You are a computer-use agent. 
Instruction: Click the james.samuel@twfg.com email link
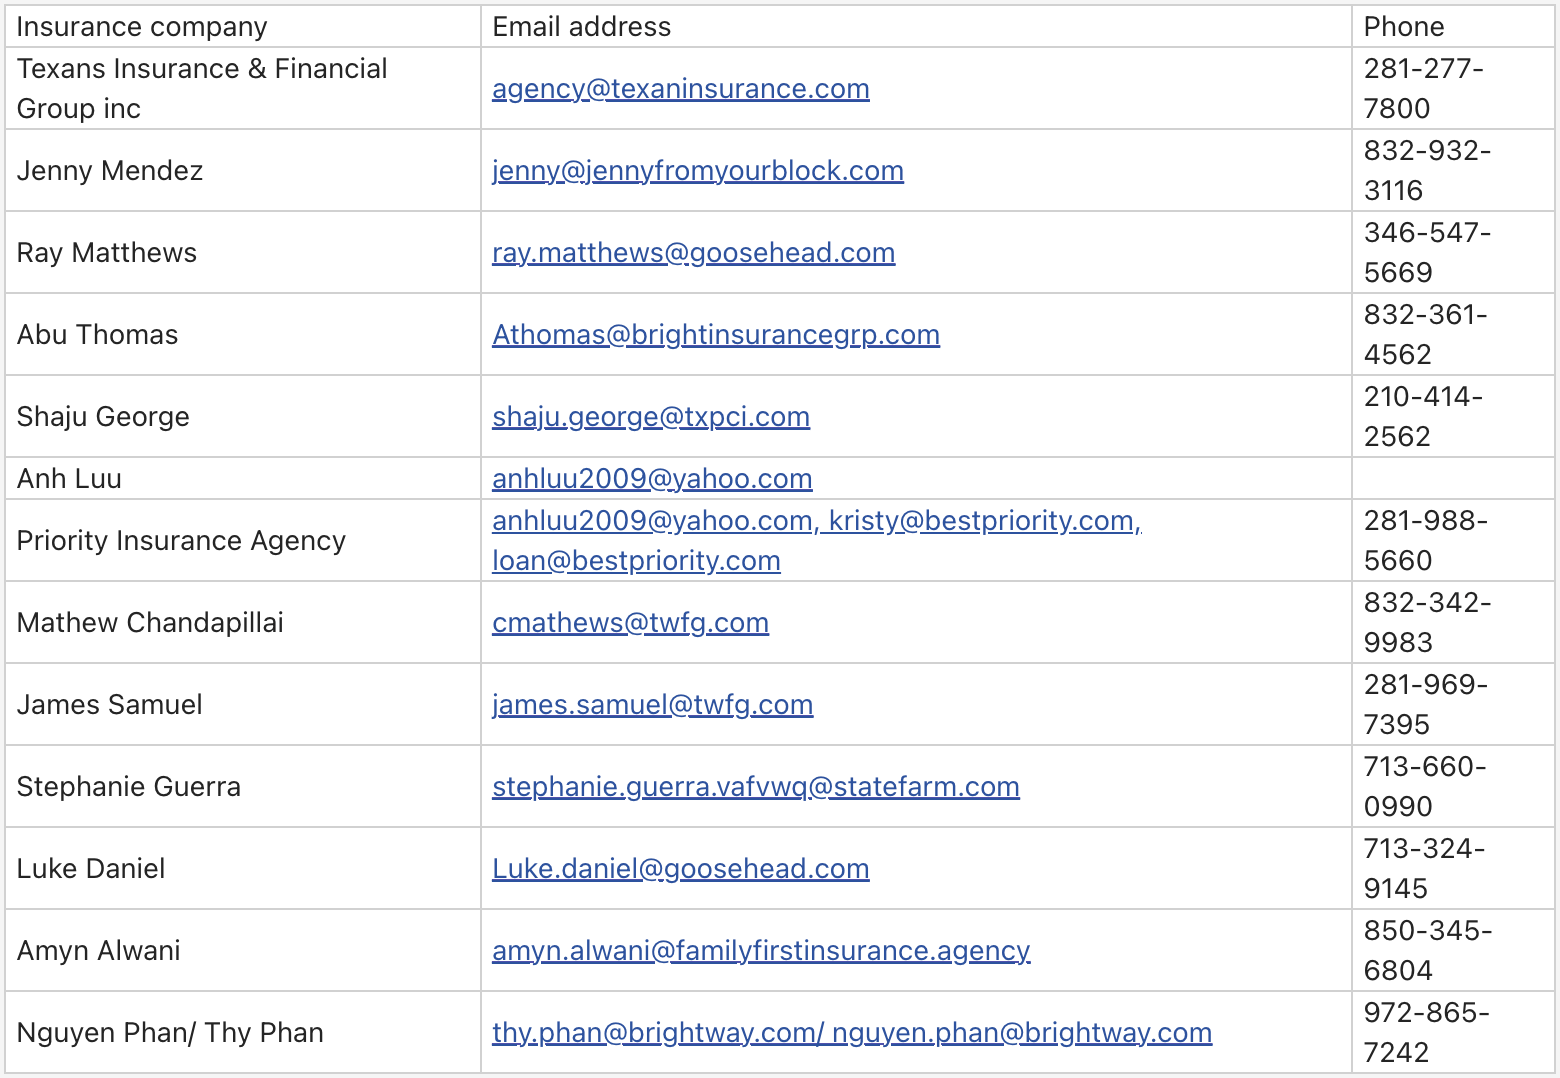(652, 705)
